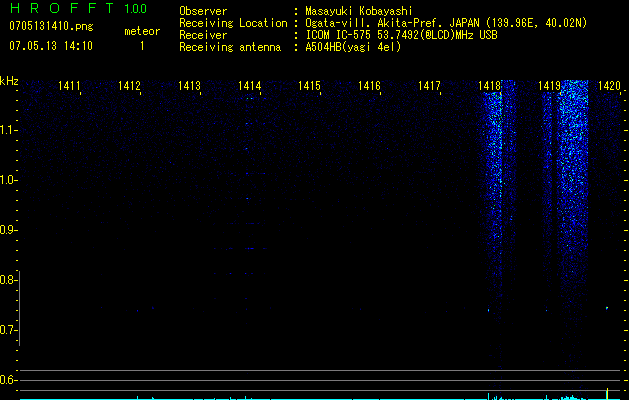The width and height of the screenshot is (629, 400).
Task: Click the Receiver label
Action: pyautogui.click(x=203, y=35)
